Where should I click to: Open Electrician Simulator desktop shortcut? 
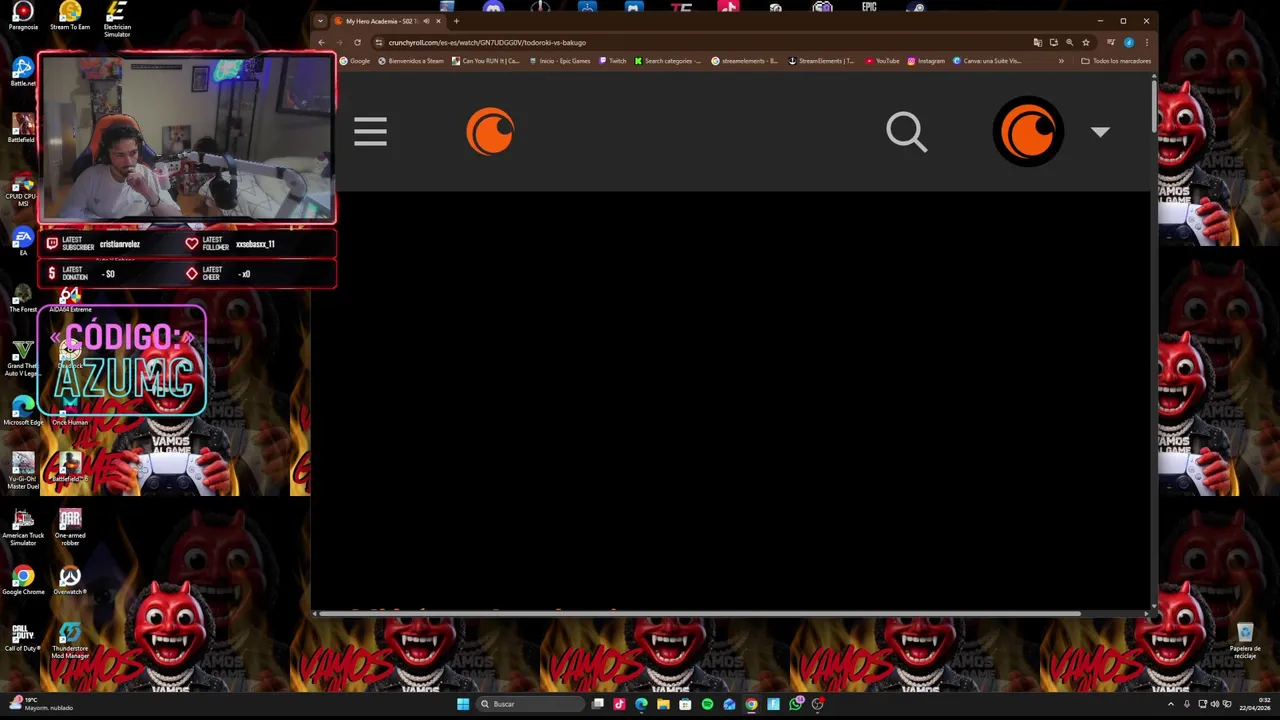pos(117,19)
